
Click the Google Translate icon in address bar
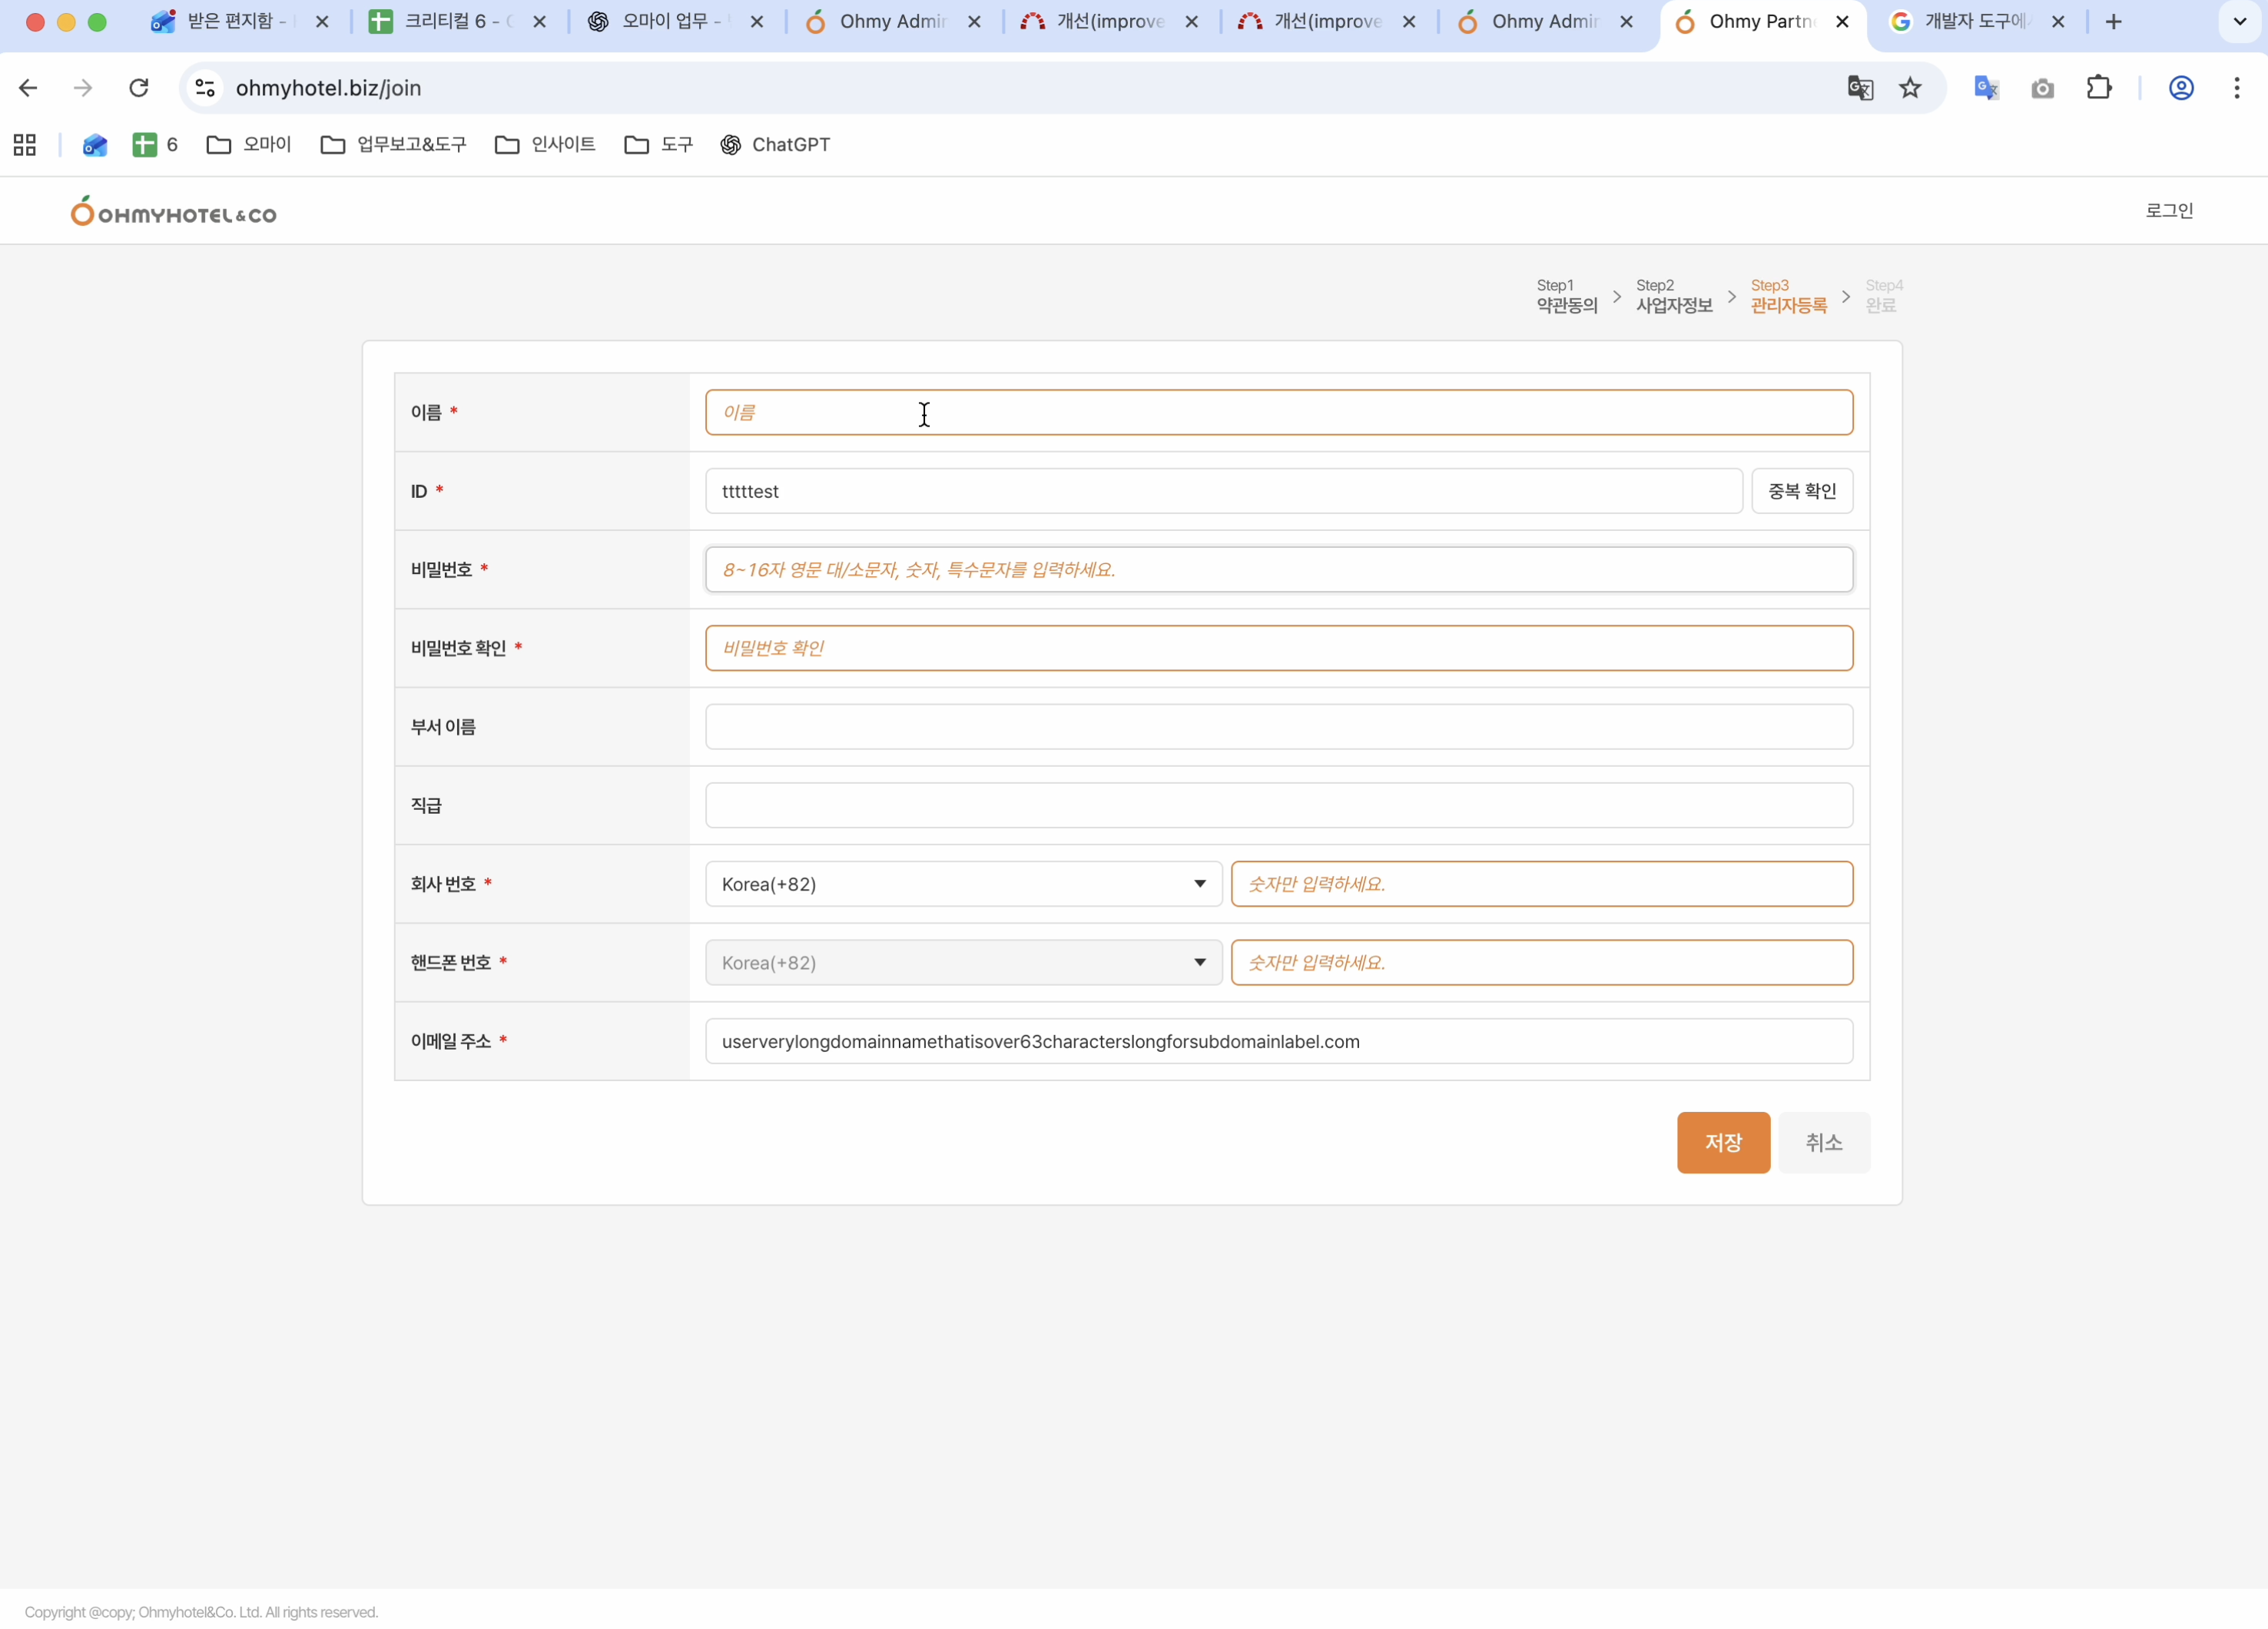tap(1859, 88)
